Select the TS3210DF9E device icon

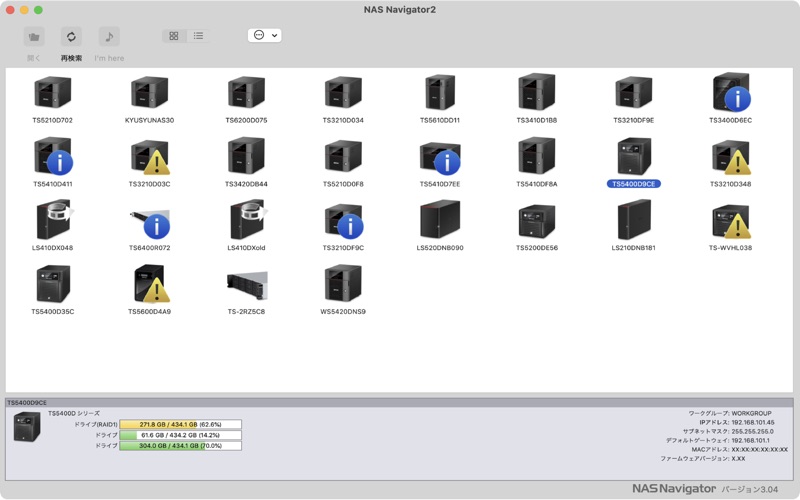click(x=633, y=92)
